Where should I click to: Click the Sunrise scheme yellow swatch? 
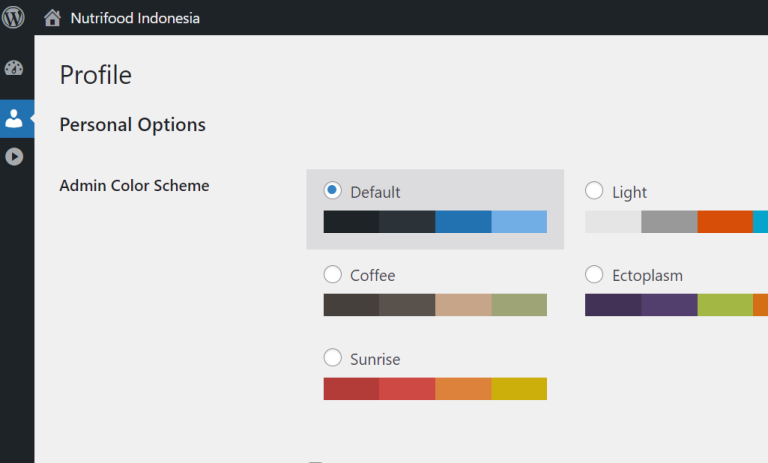(519, 388)
